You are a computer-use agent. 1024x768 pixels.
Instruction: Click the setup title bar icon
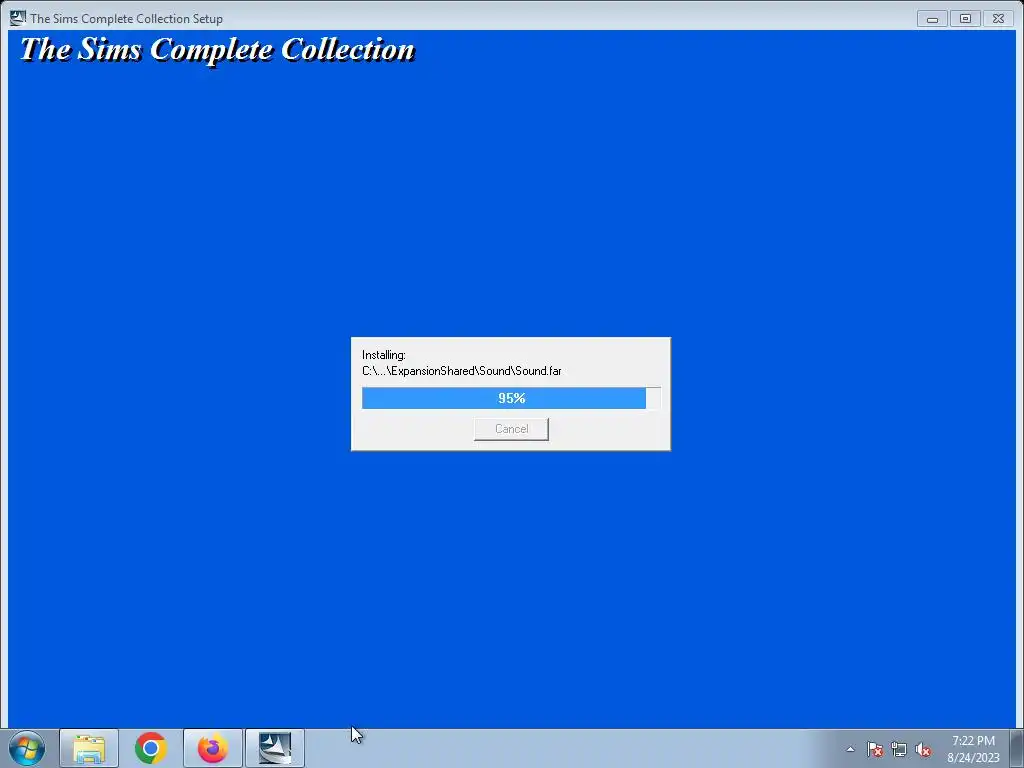coord(18,18)
